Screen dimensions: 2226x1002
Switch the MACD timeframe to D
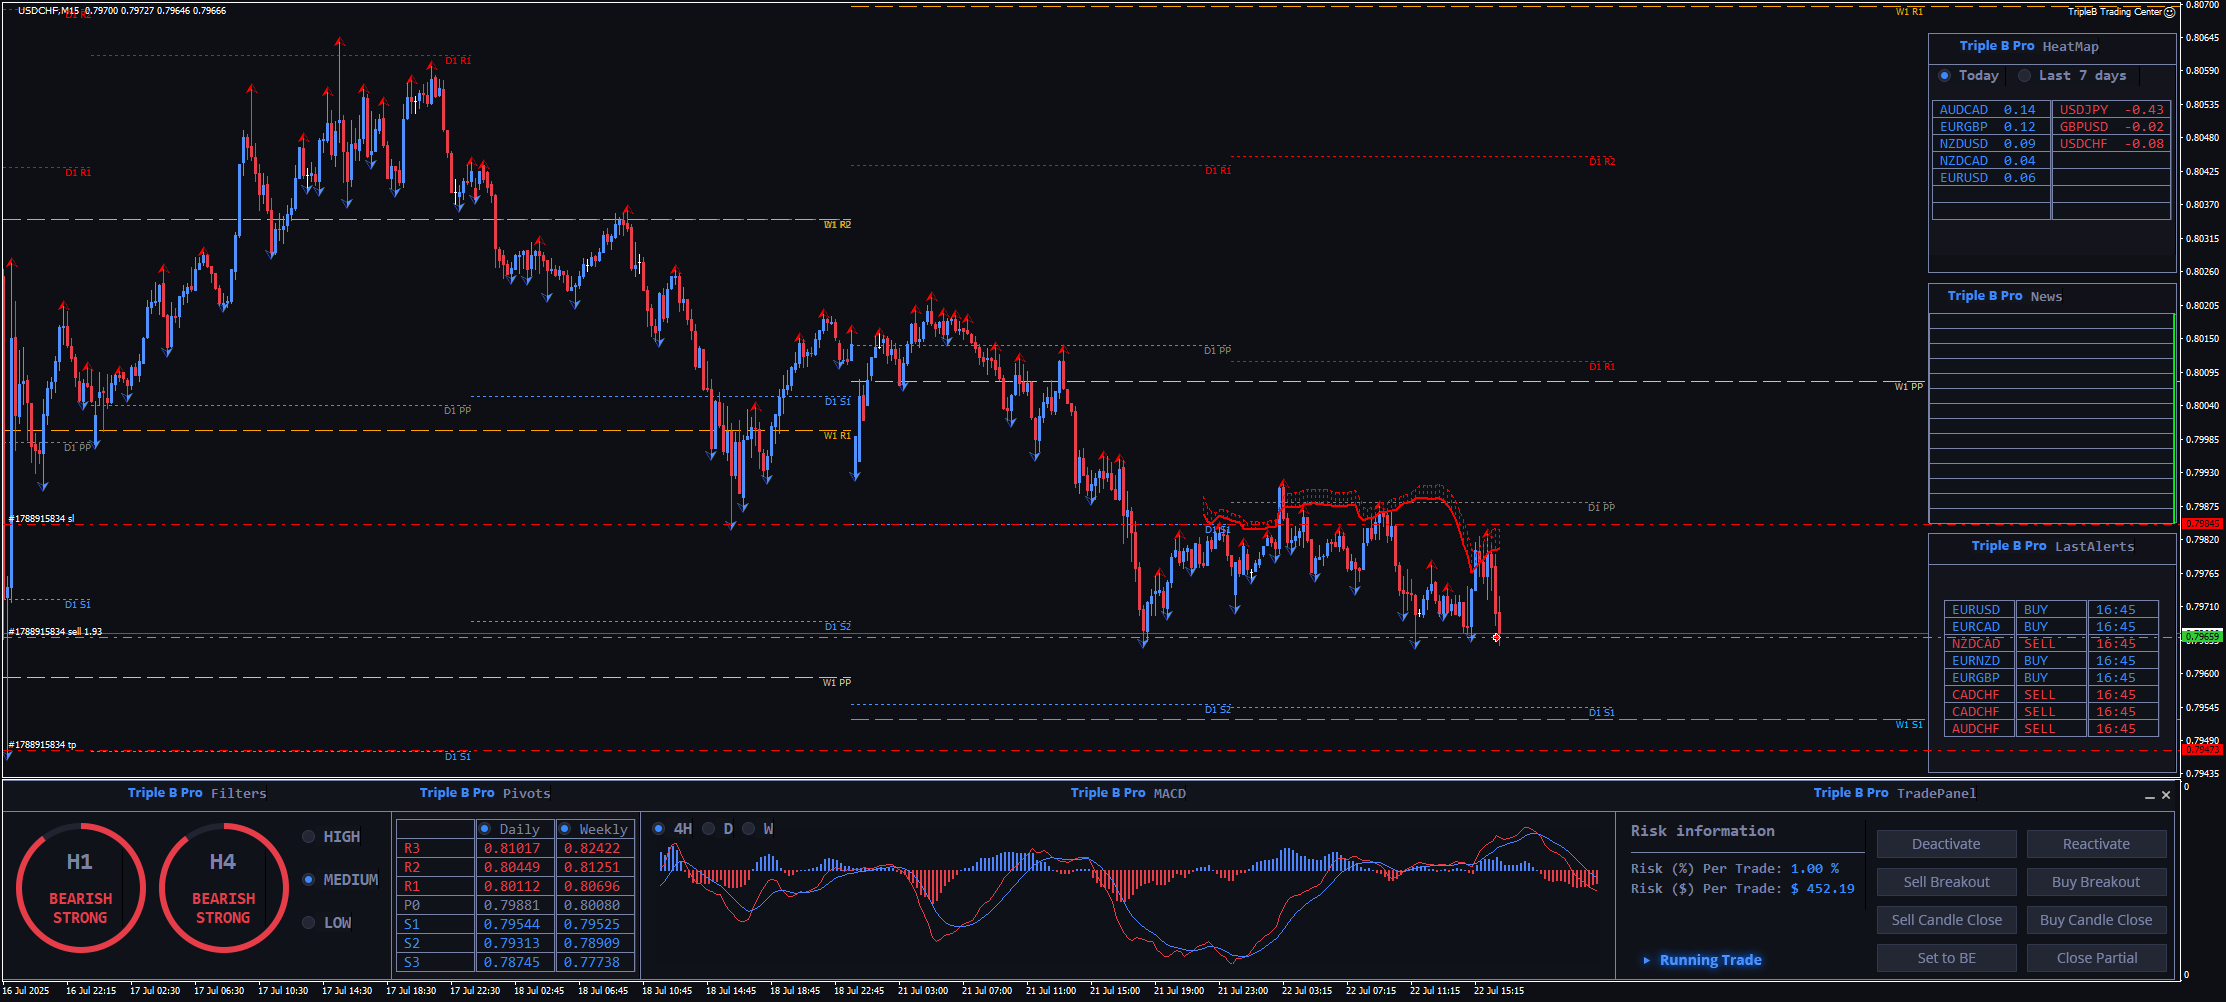(x=709, y=829)
